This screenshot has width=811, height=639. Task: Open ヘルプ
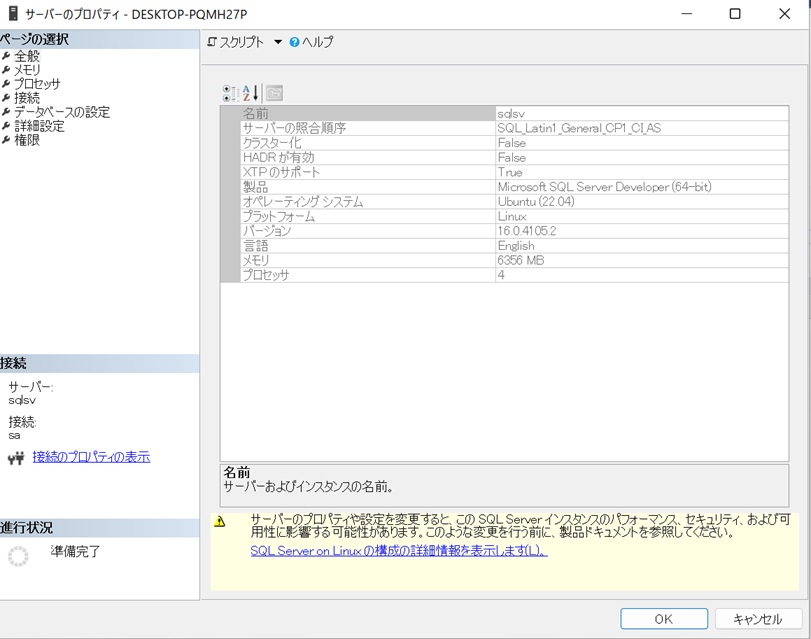(x=312, y=42)
